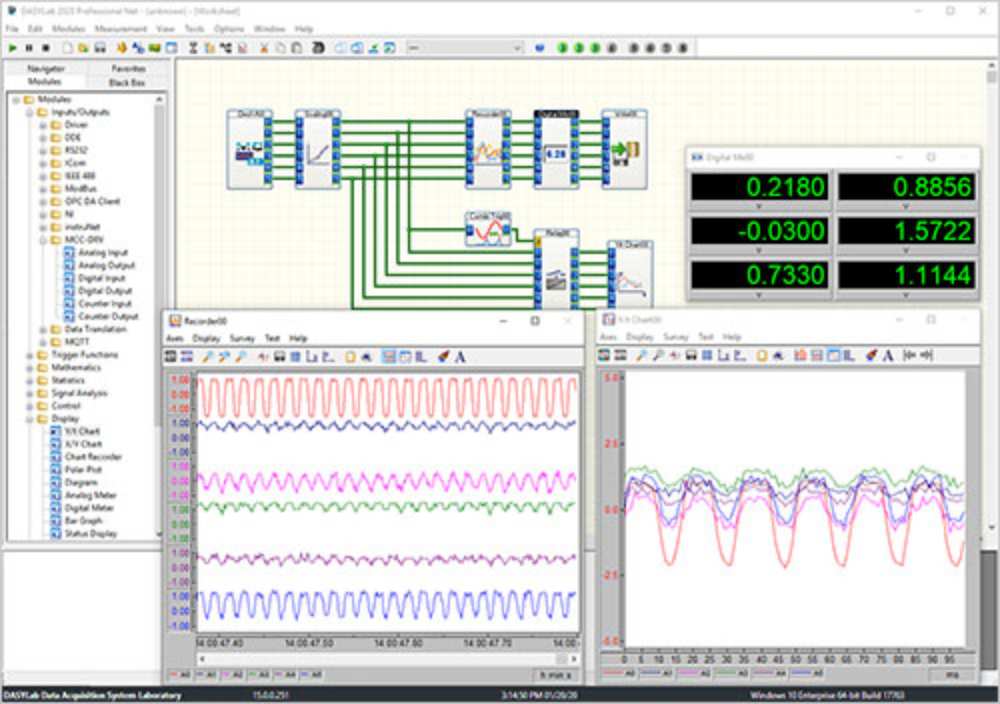Click the scissors Cut icon in toolbar

click(x=264, y=47)
